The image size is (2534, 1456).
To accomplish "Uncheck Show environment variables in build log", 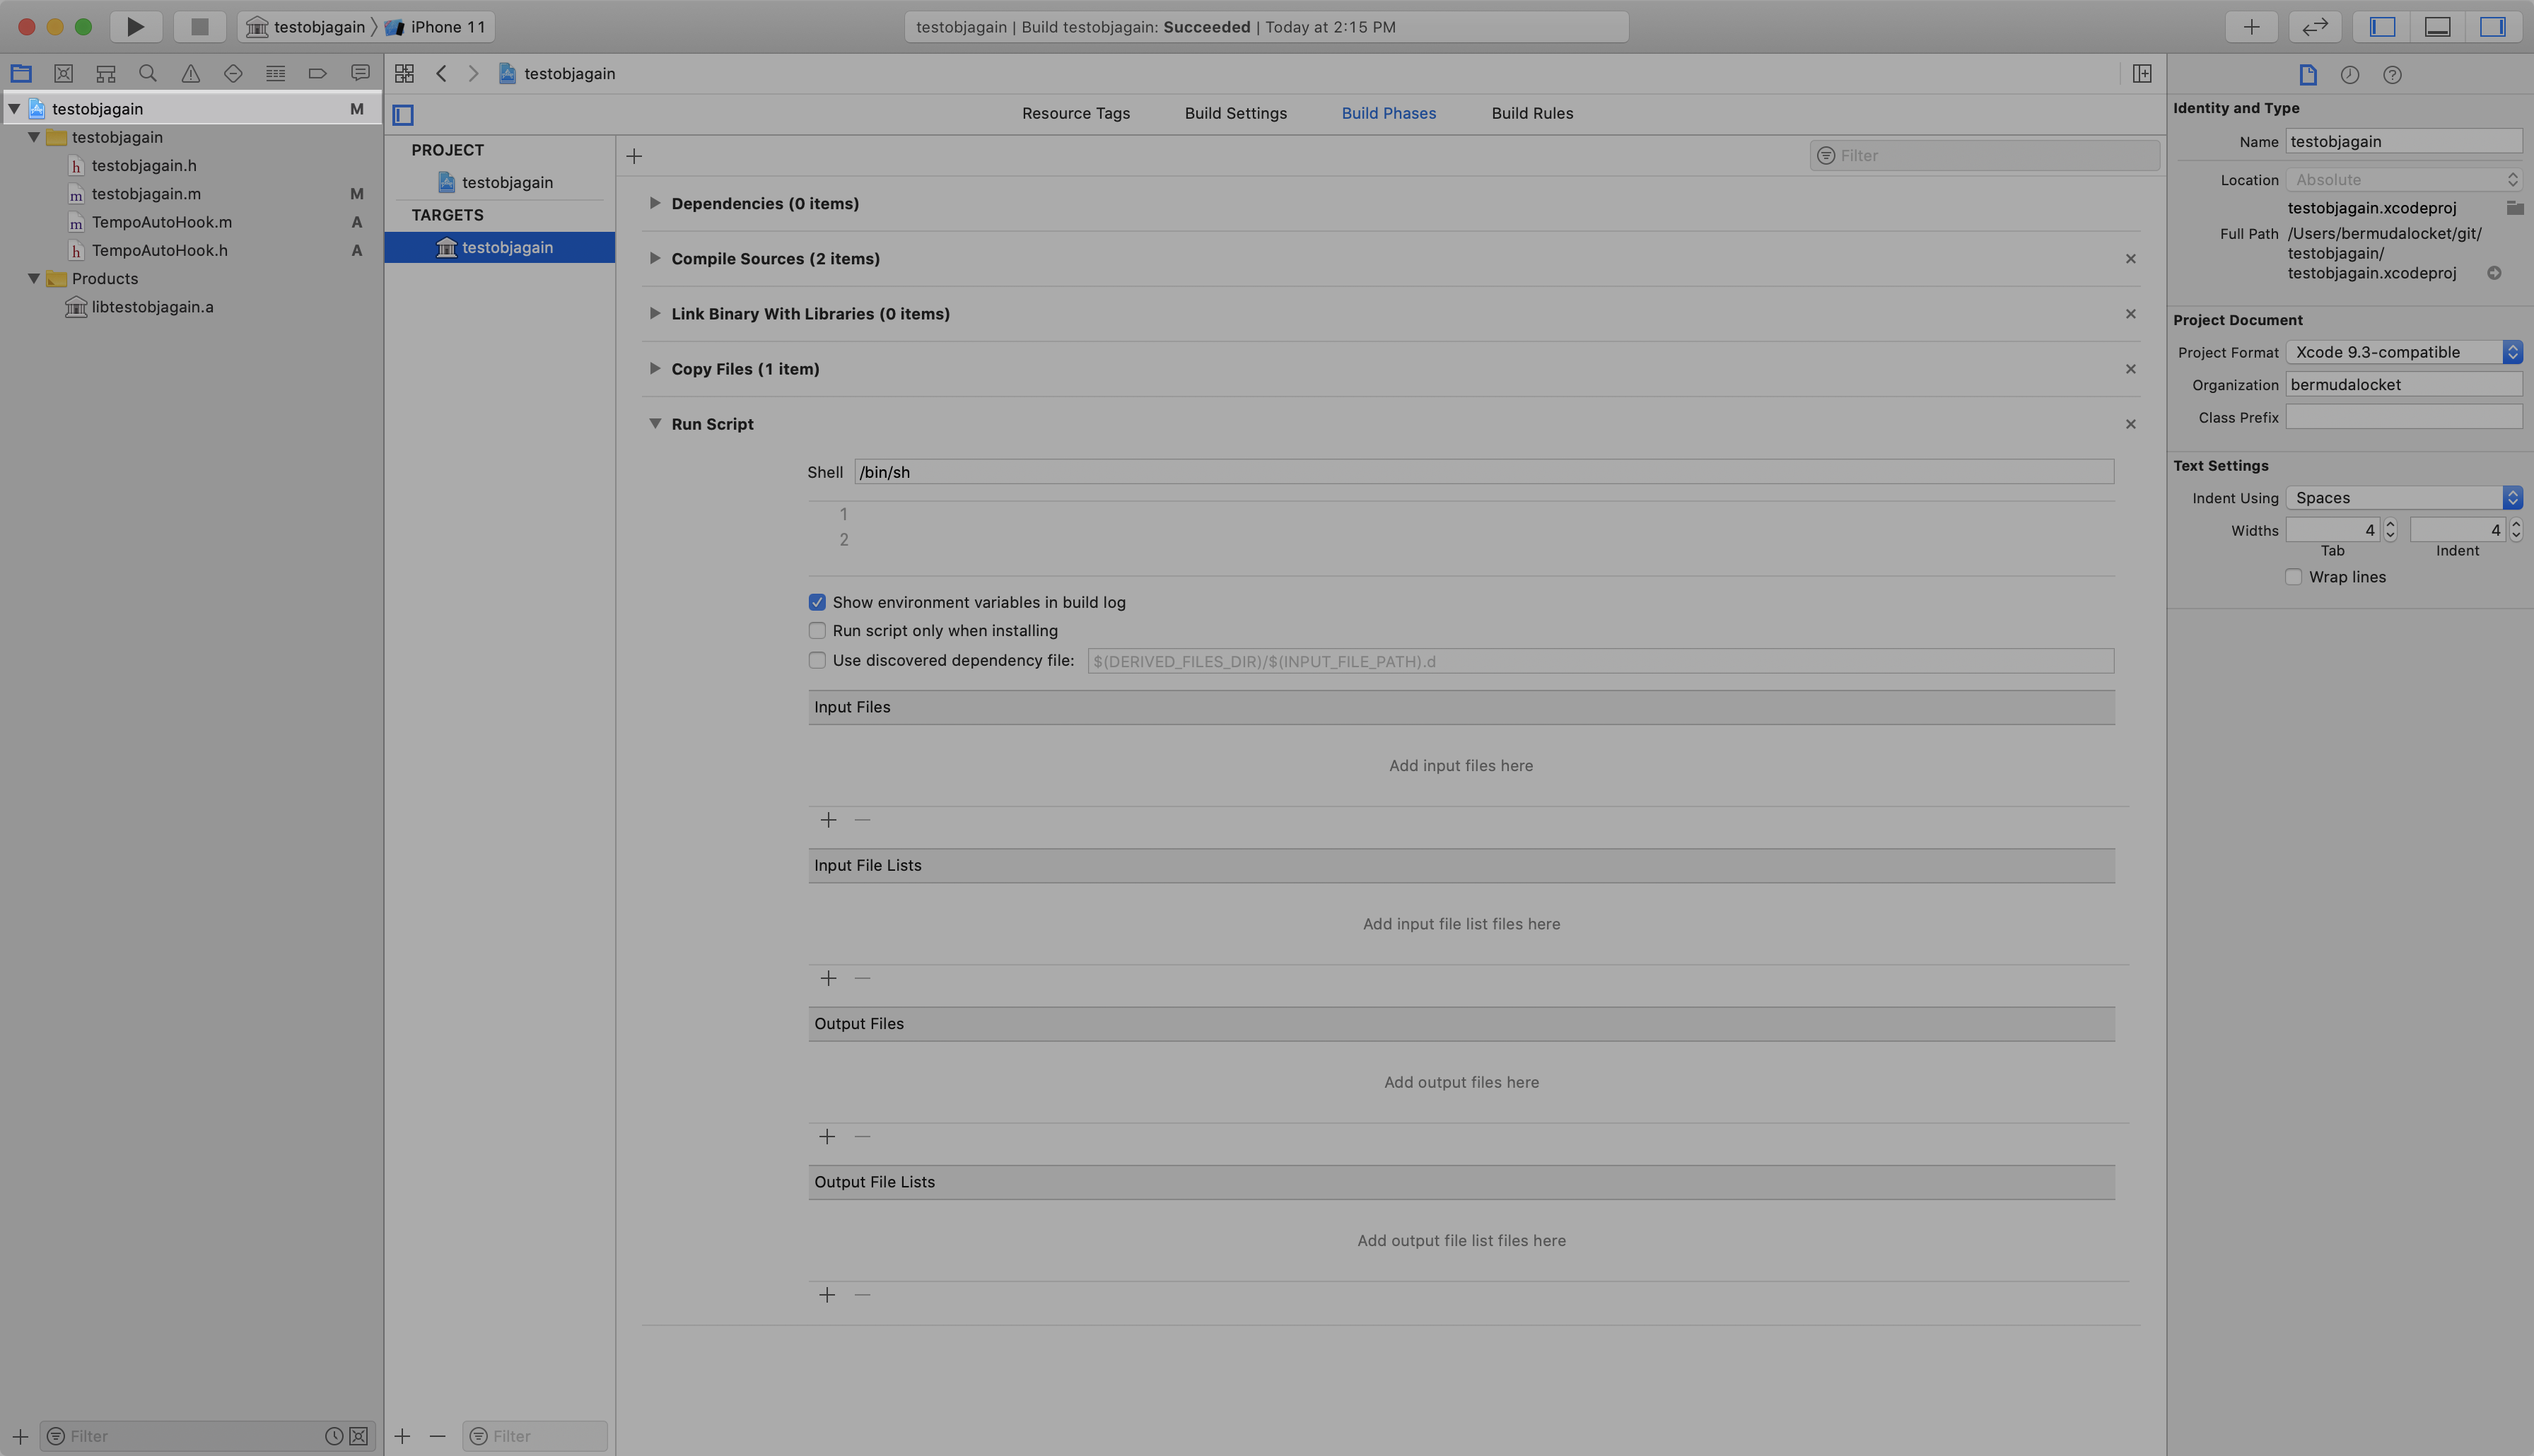I will (x=817, y=602).
